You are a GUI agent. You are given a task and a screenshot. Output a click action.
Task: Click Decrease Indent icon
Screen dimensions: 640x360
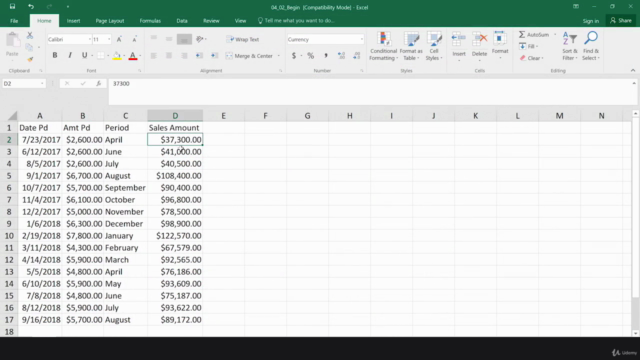pos(199,56)
